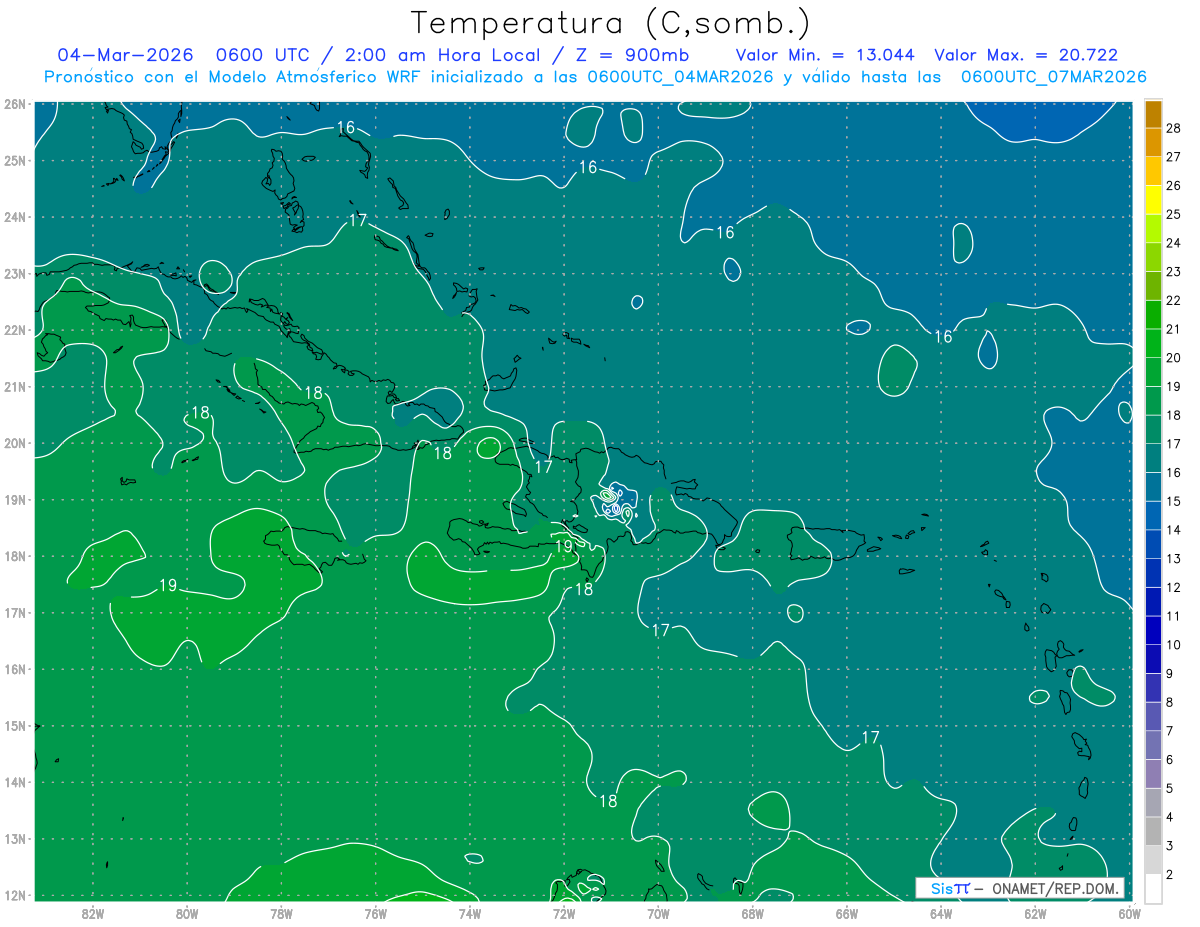Click the 12N latitude axis label

click(x=15, y=895)
